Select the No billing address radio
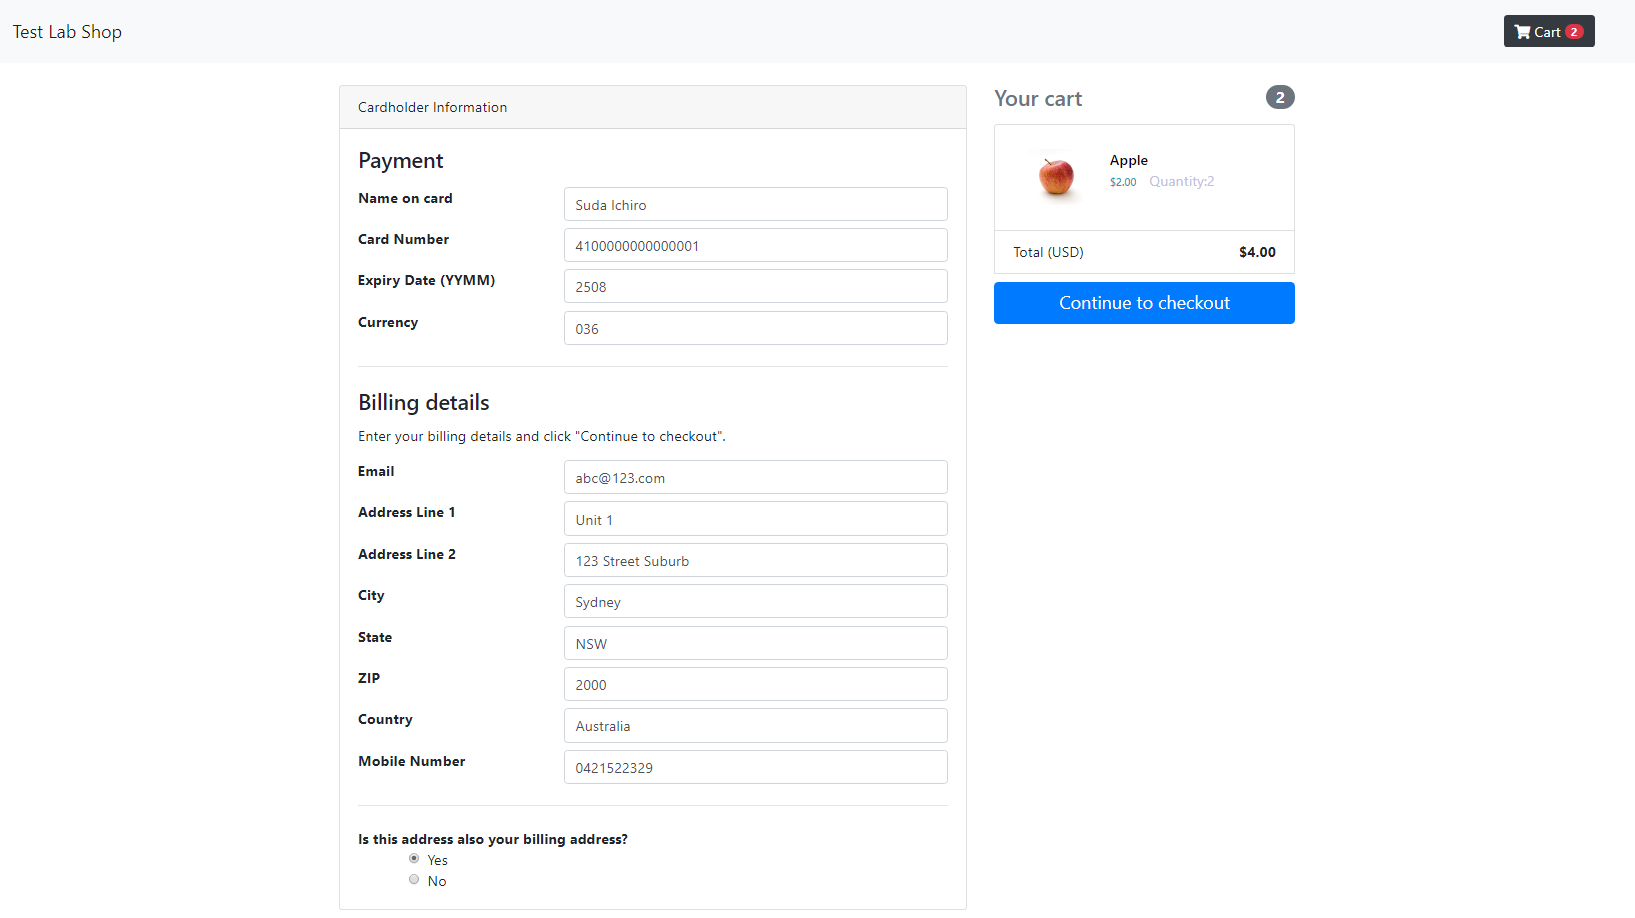The height and width of the screenshot is (918, 1635). pos(414,880)
